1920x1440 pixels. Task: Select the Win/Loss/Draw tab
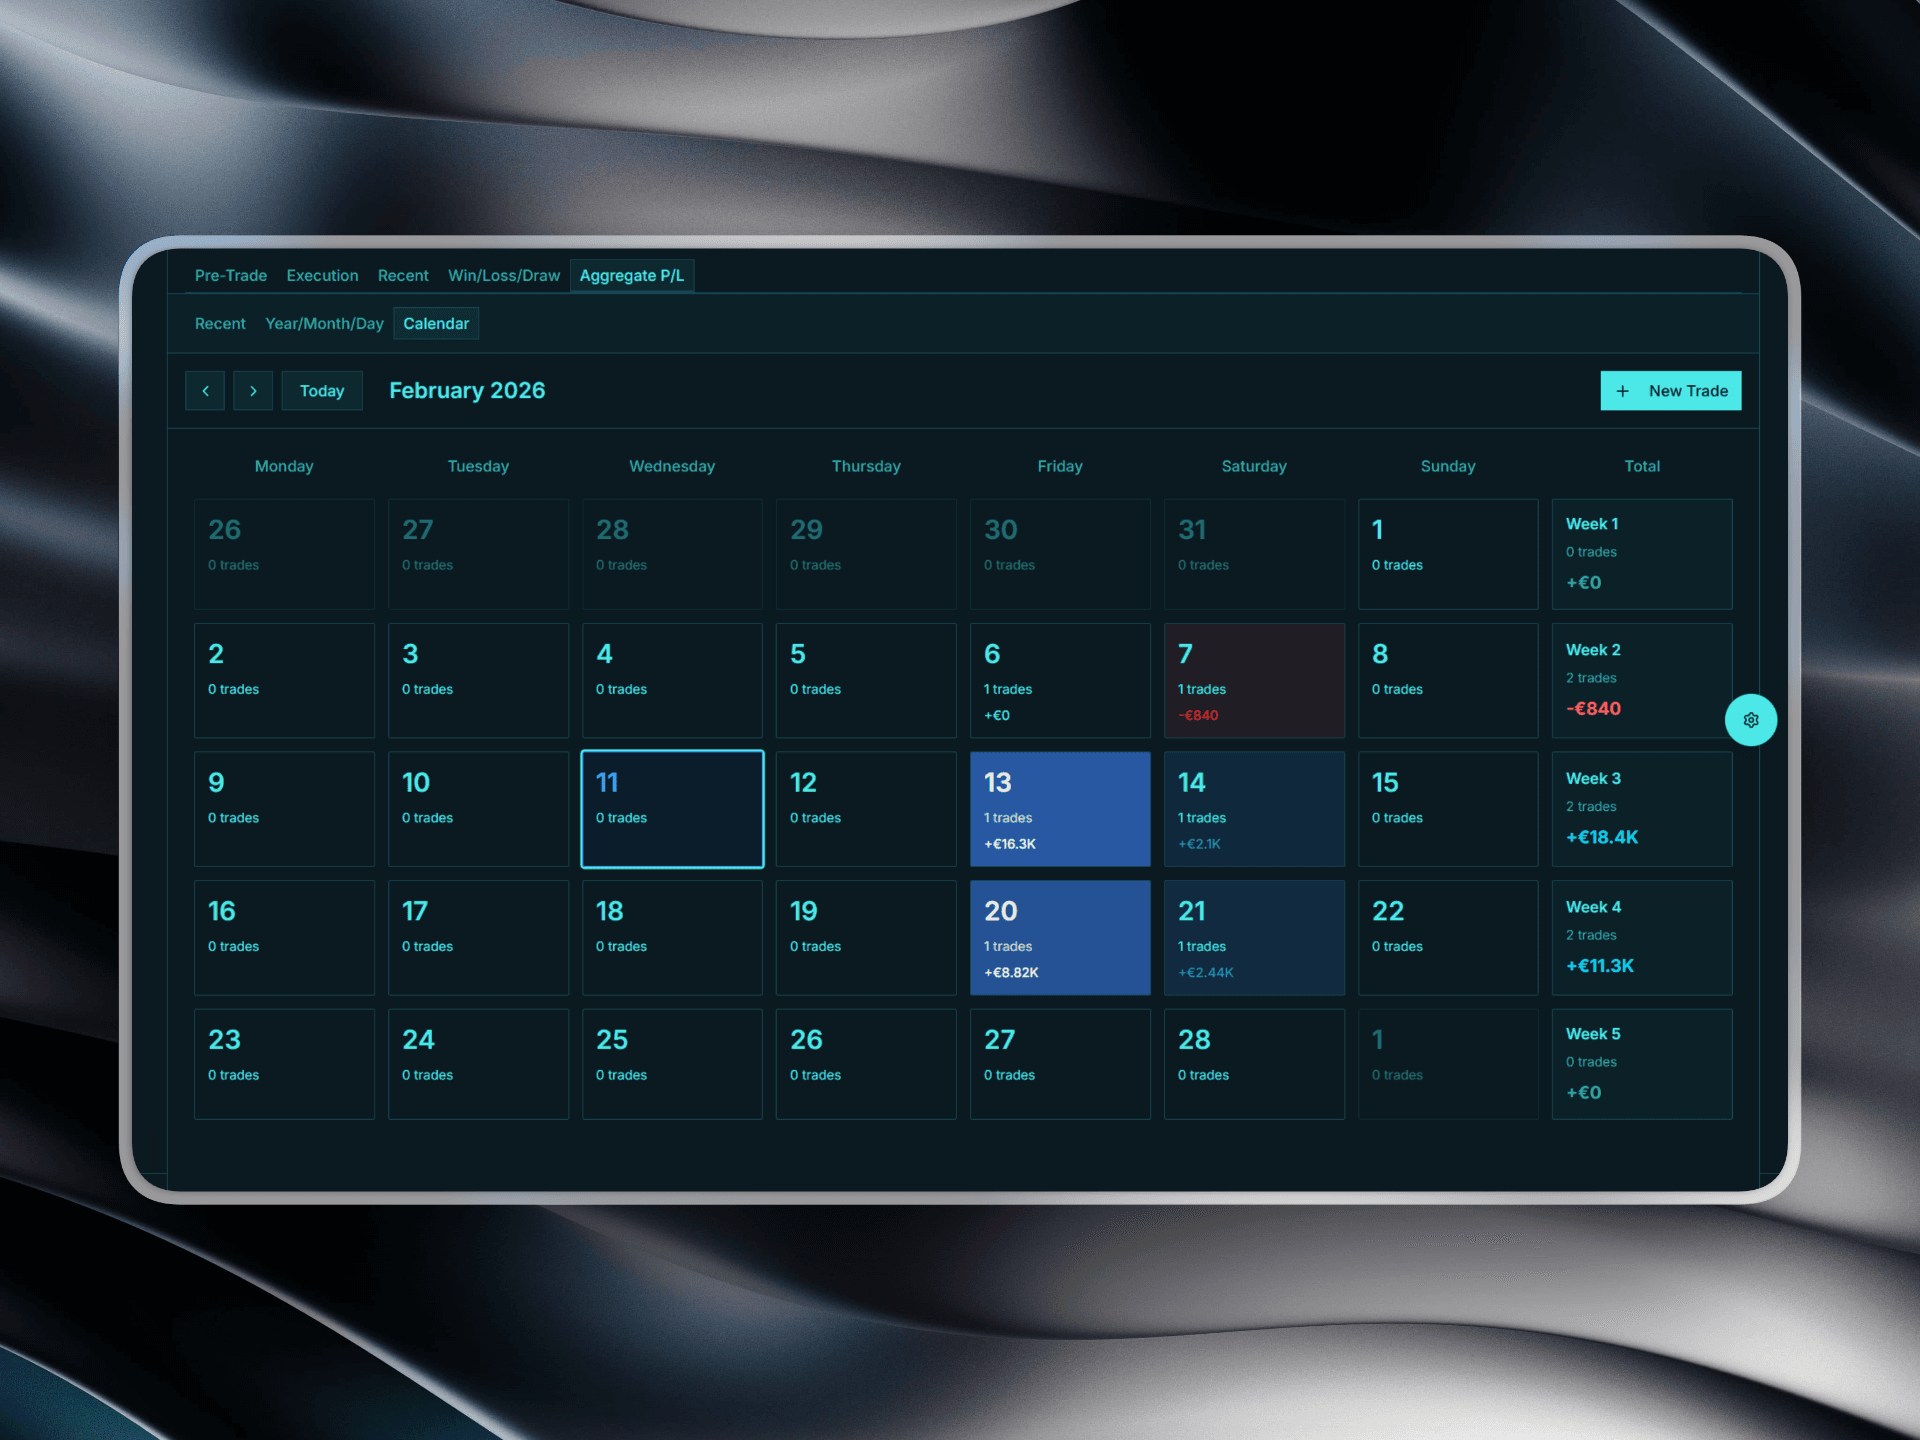click(504, 275)
